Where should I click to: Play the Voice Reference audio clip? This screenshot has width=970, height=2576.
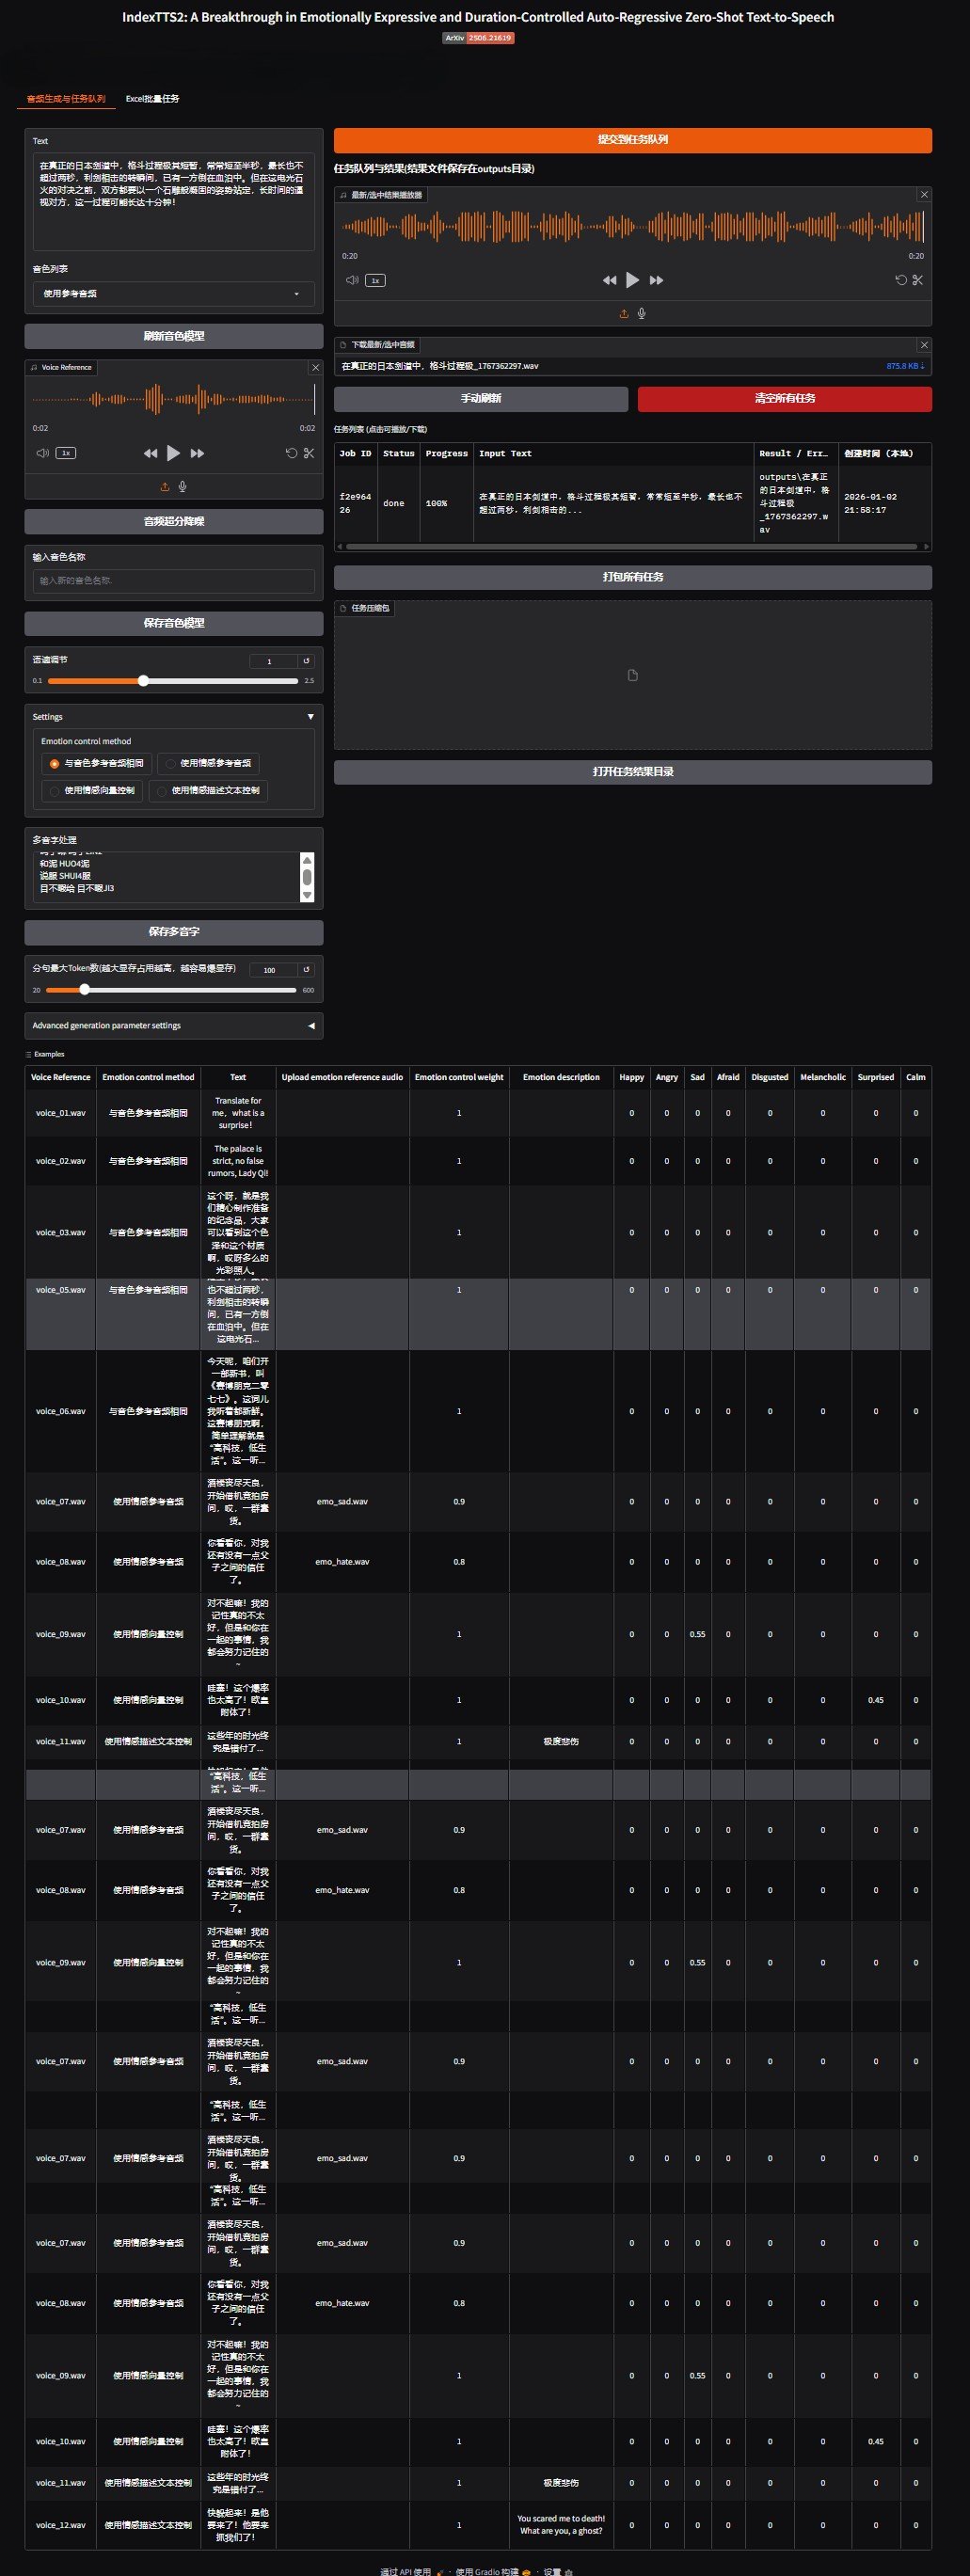pyautogui.click(x=173, y=453)
